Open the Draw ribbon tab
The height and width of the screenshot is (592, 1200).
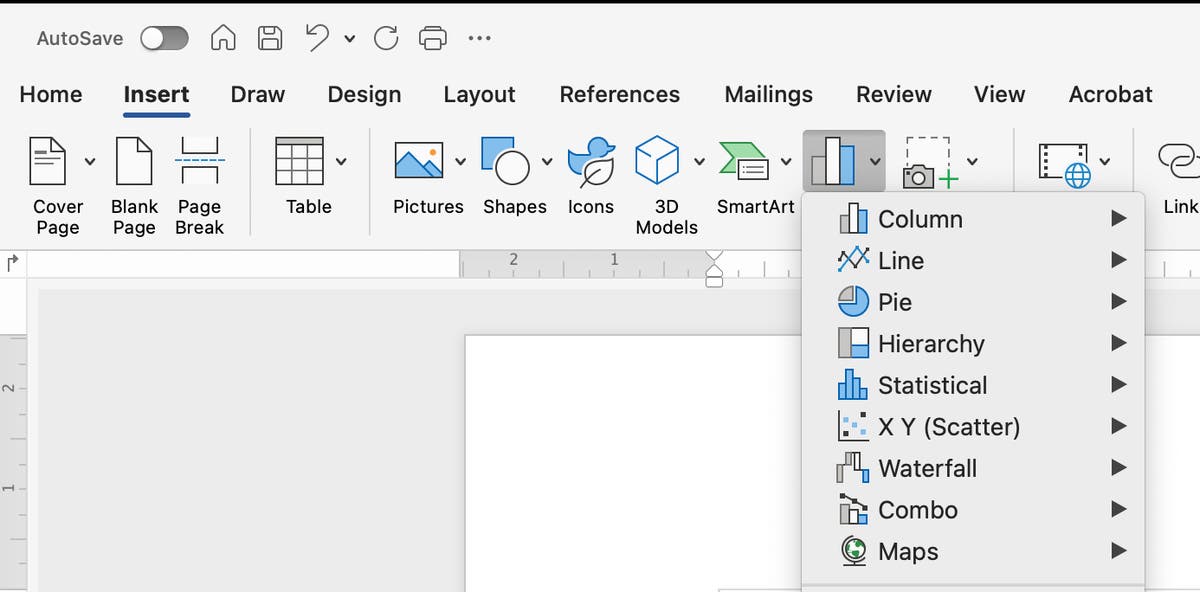click(x=258, y=95)
